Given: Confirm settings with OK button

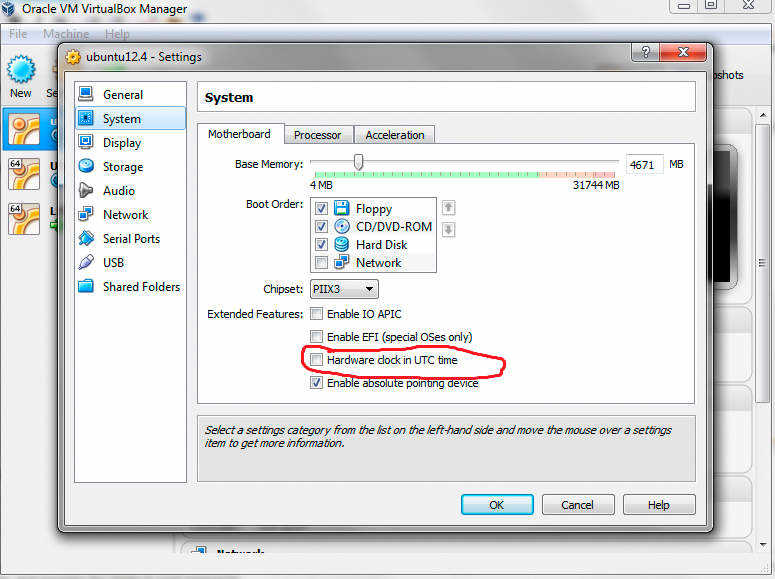Looking at the screenshot, I should pos(497,505).
